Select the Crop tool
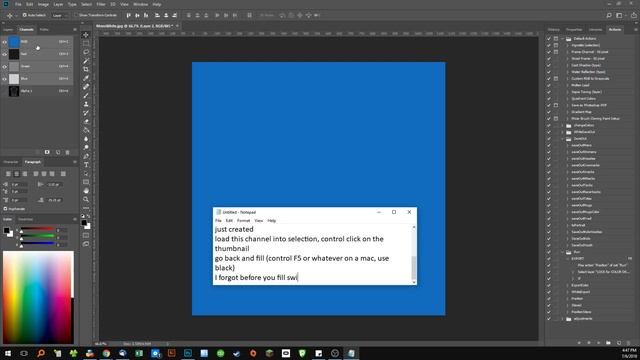Screen dimensions: 640x360 tap(86, 69)
